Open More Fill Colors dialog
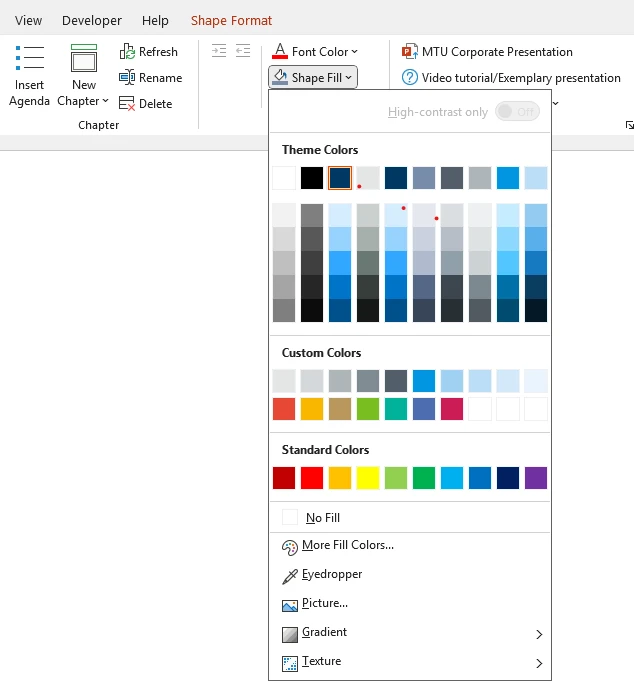 tap(410, 545)
